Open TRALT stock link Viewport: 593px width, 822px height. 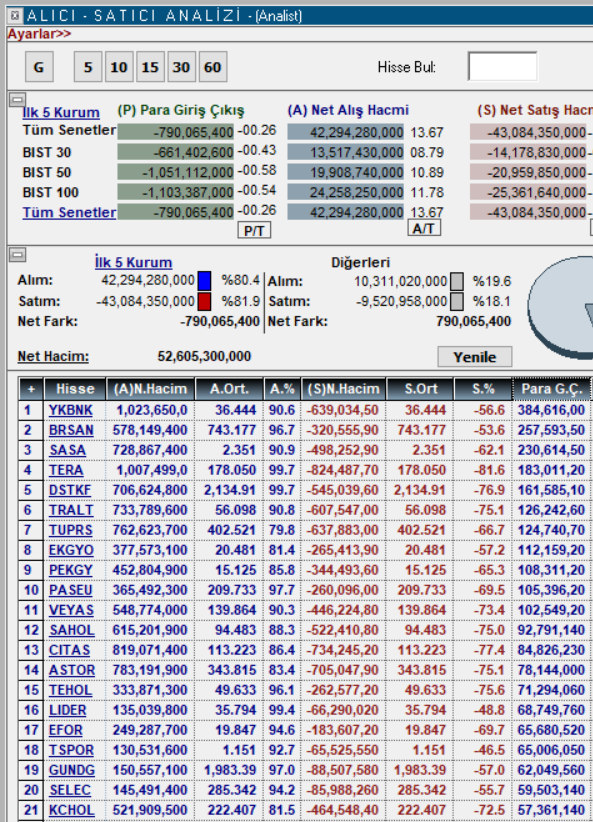tap(71, 510)
